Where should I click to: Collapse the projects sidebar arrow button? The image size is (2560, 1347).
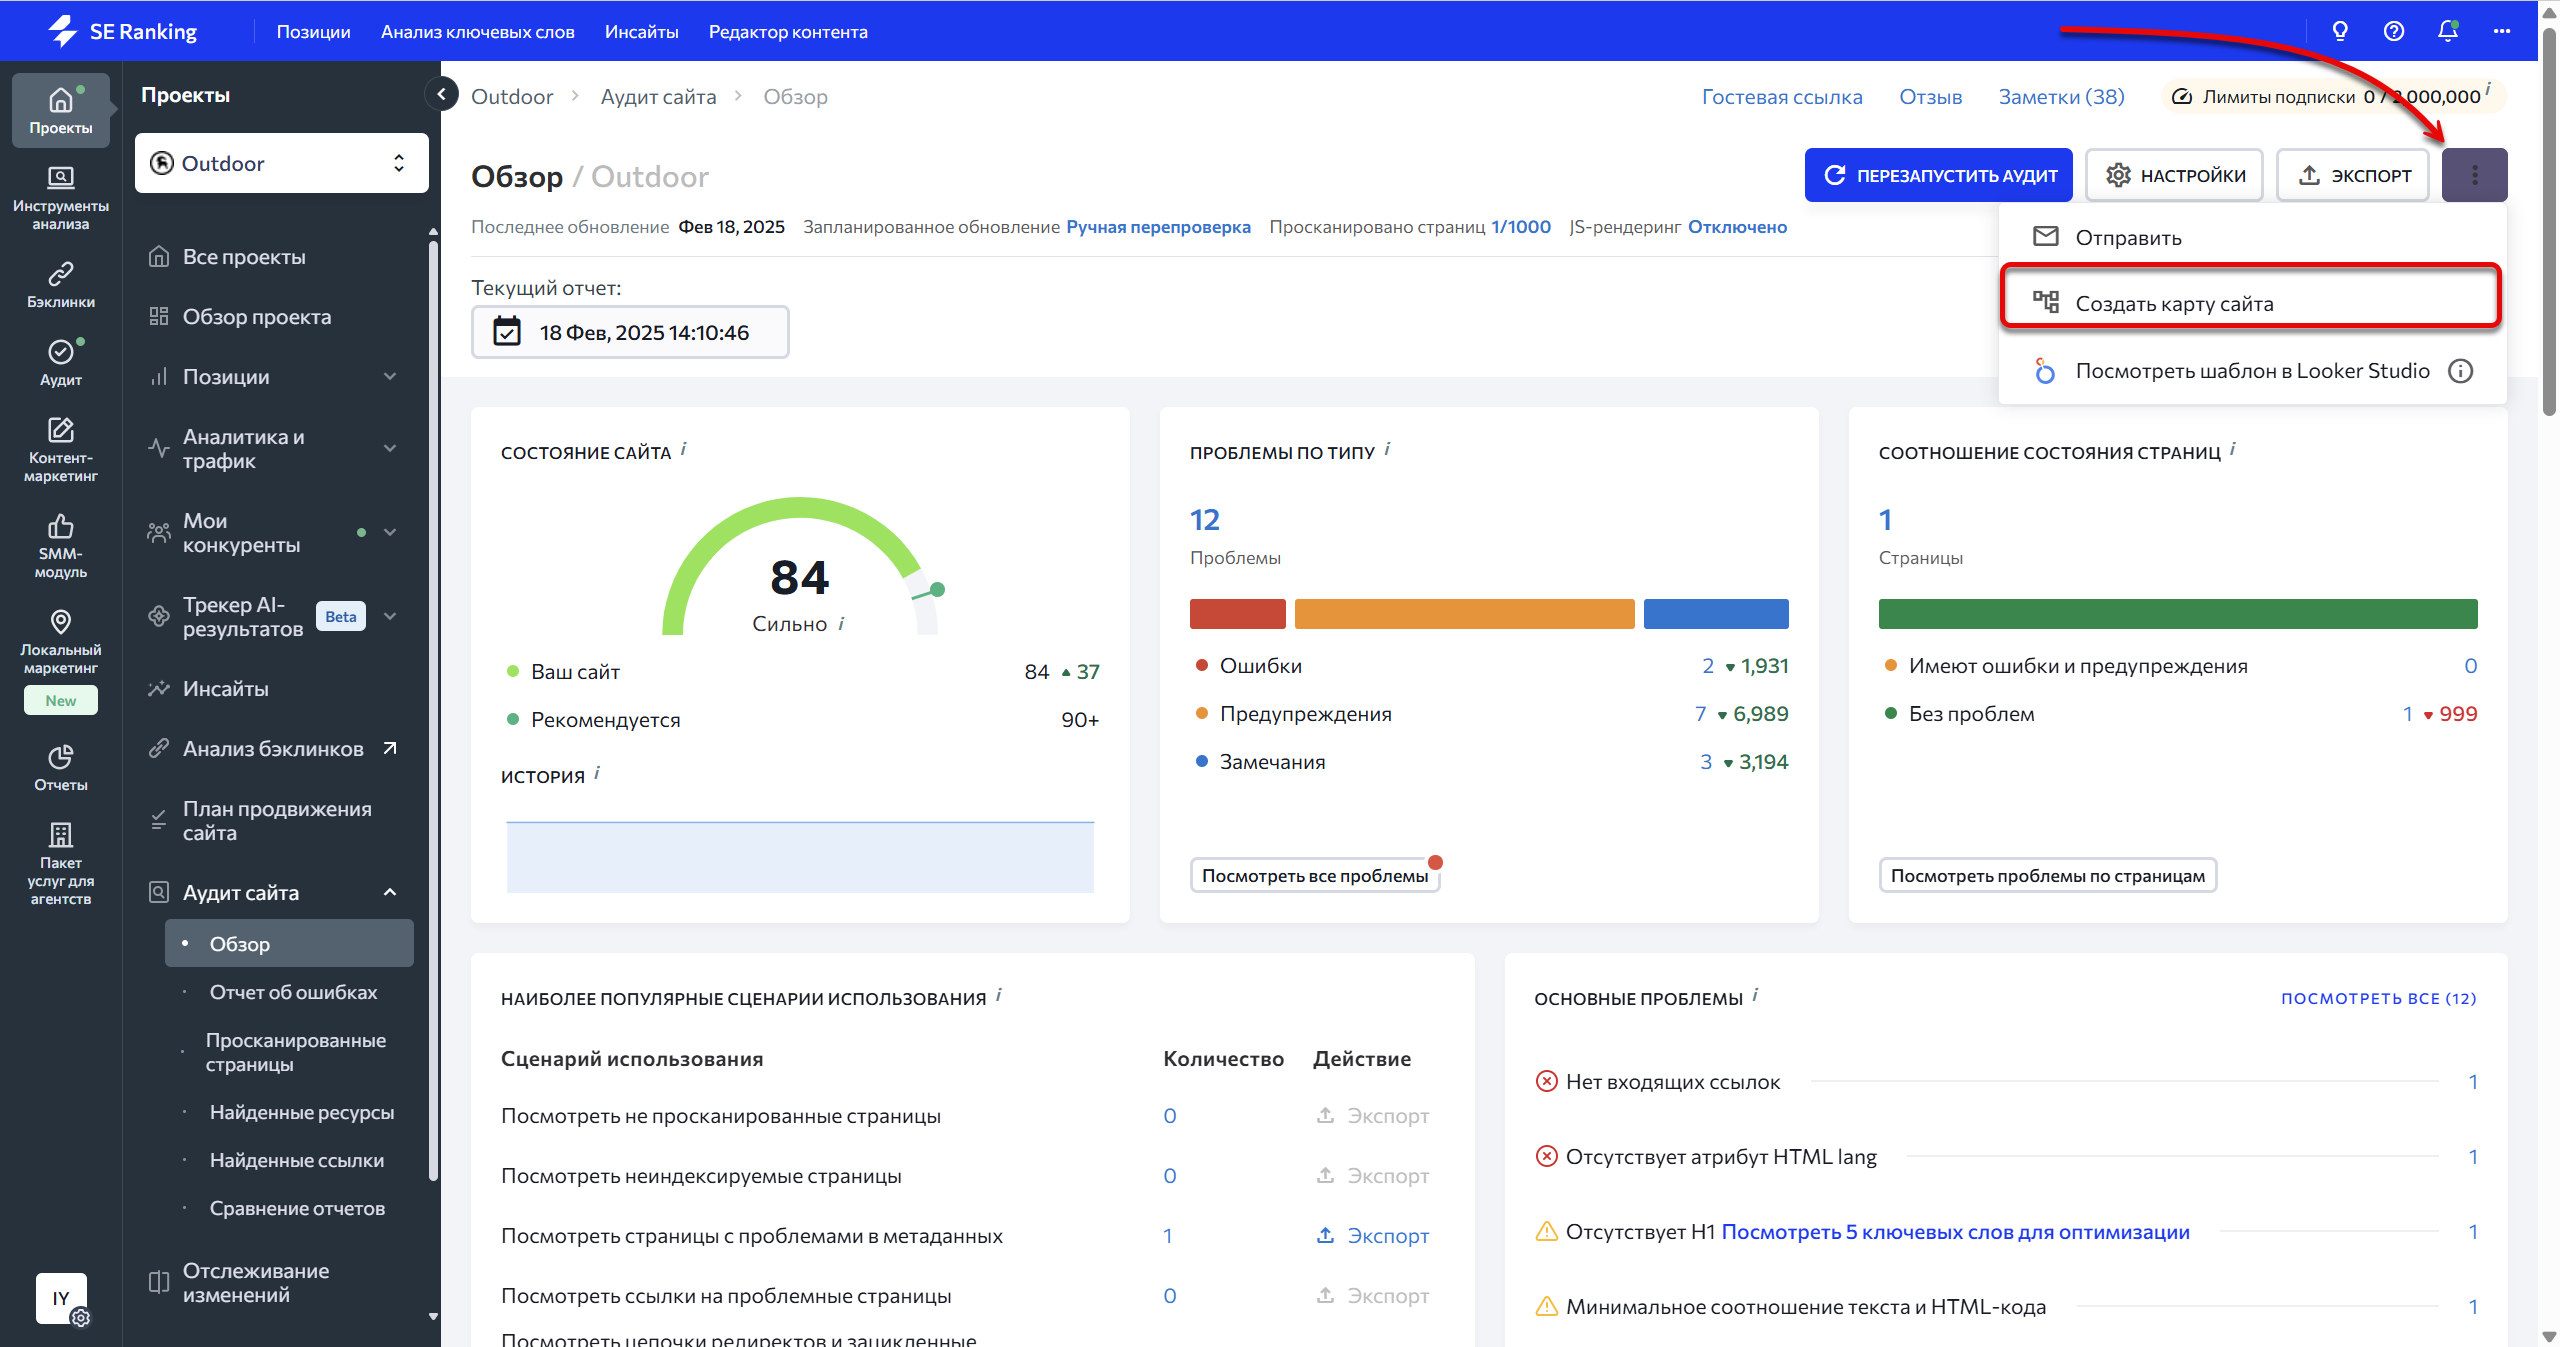point(441,94)
